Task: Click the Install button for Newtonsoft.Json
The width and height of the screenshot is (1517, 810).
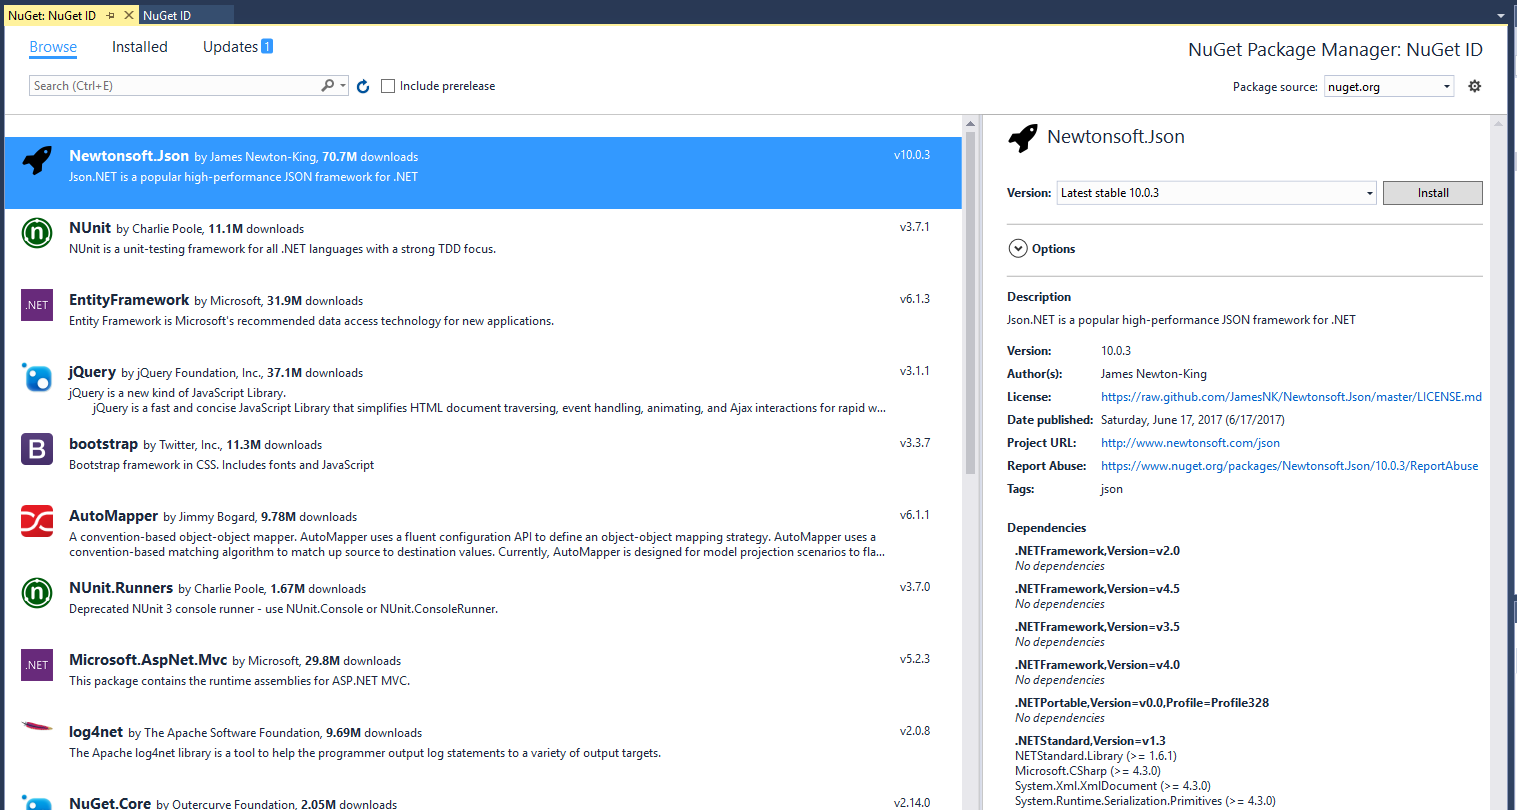Action: pos(1432,192)
